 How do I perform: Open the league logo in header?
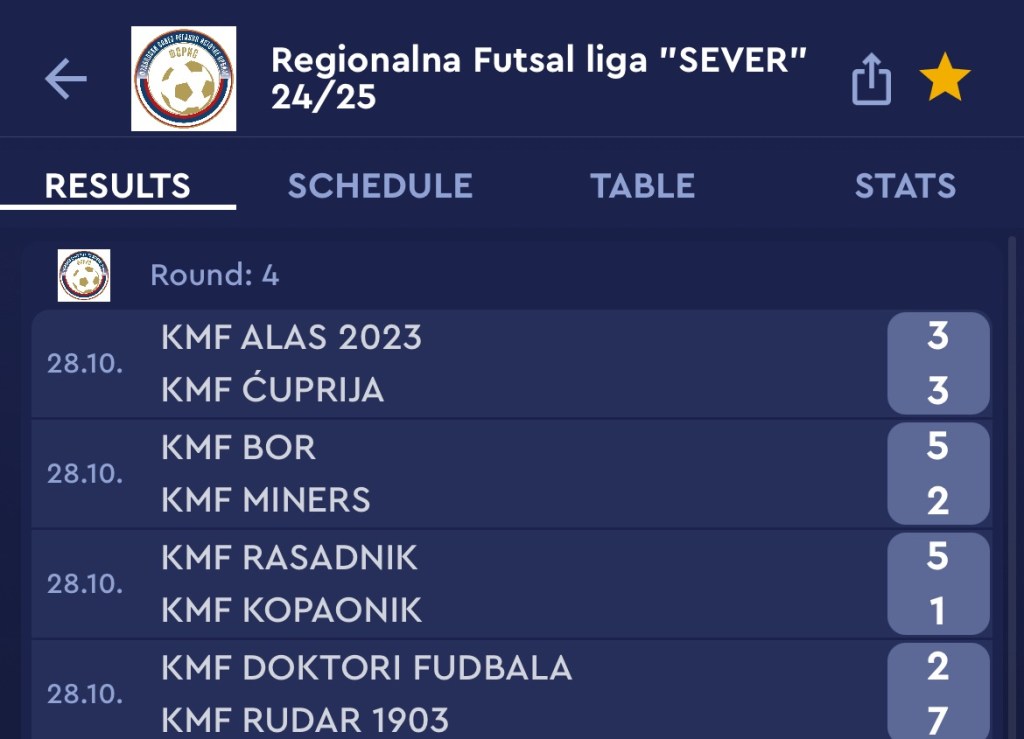click(184, 79)
